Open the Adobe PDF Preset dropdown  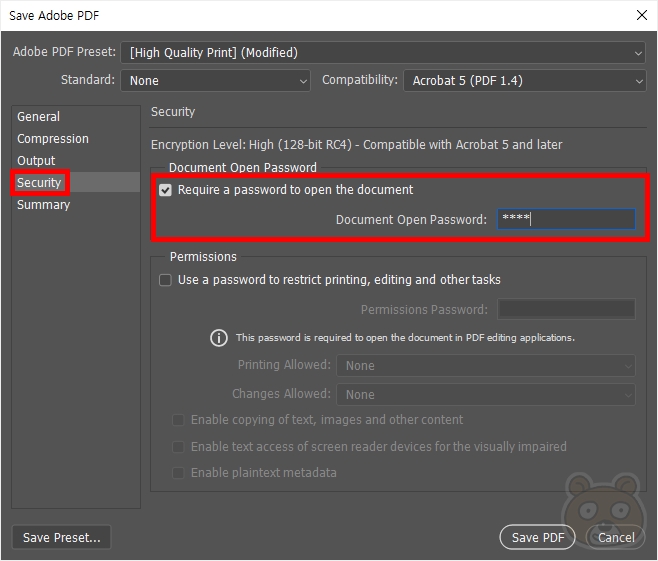[x=383, y=52]
